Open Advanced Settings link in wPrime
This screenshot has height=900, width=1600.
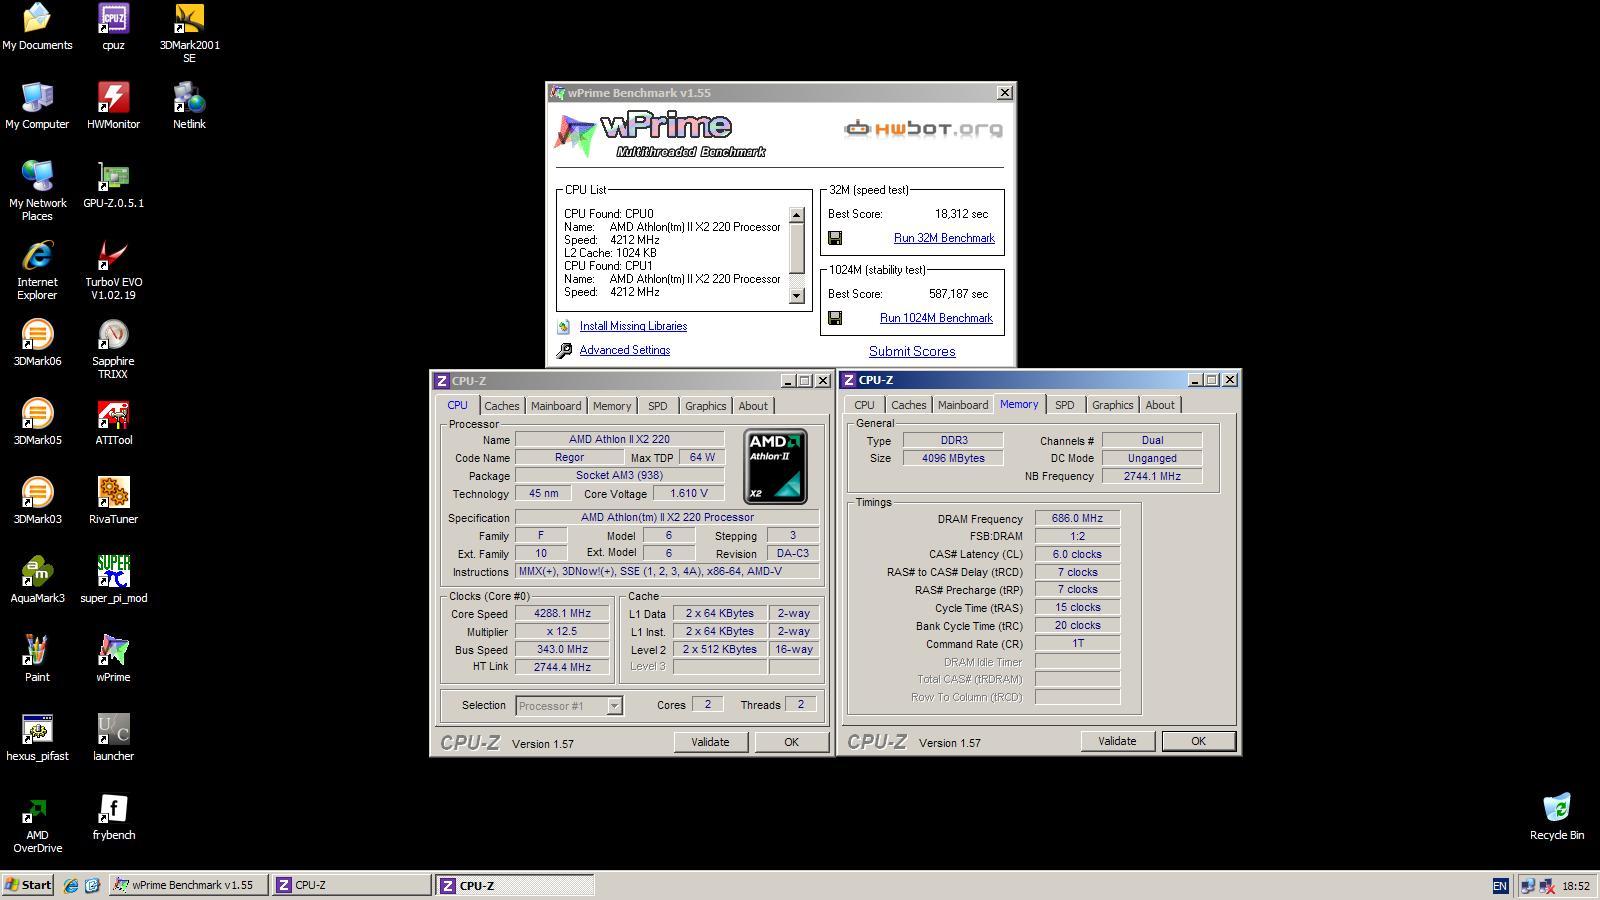(x=625, y=350)
